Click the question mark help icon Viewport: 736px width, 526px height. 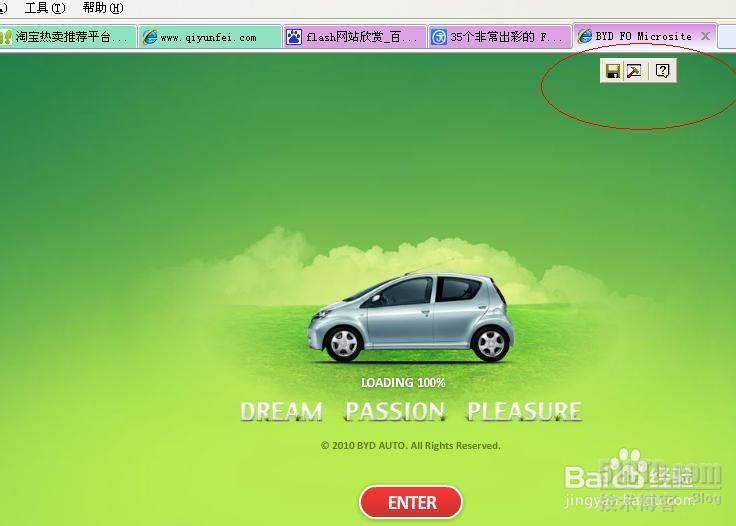point(662,71)
